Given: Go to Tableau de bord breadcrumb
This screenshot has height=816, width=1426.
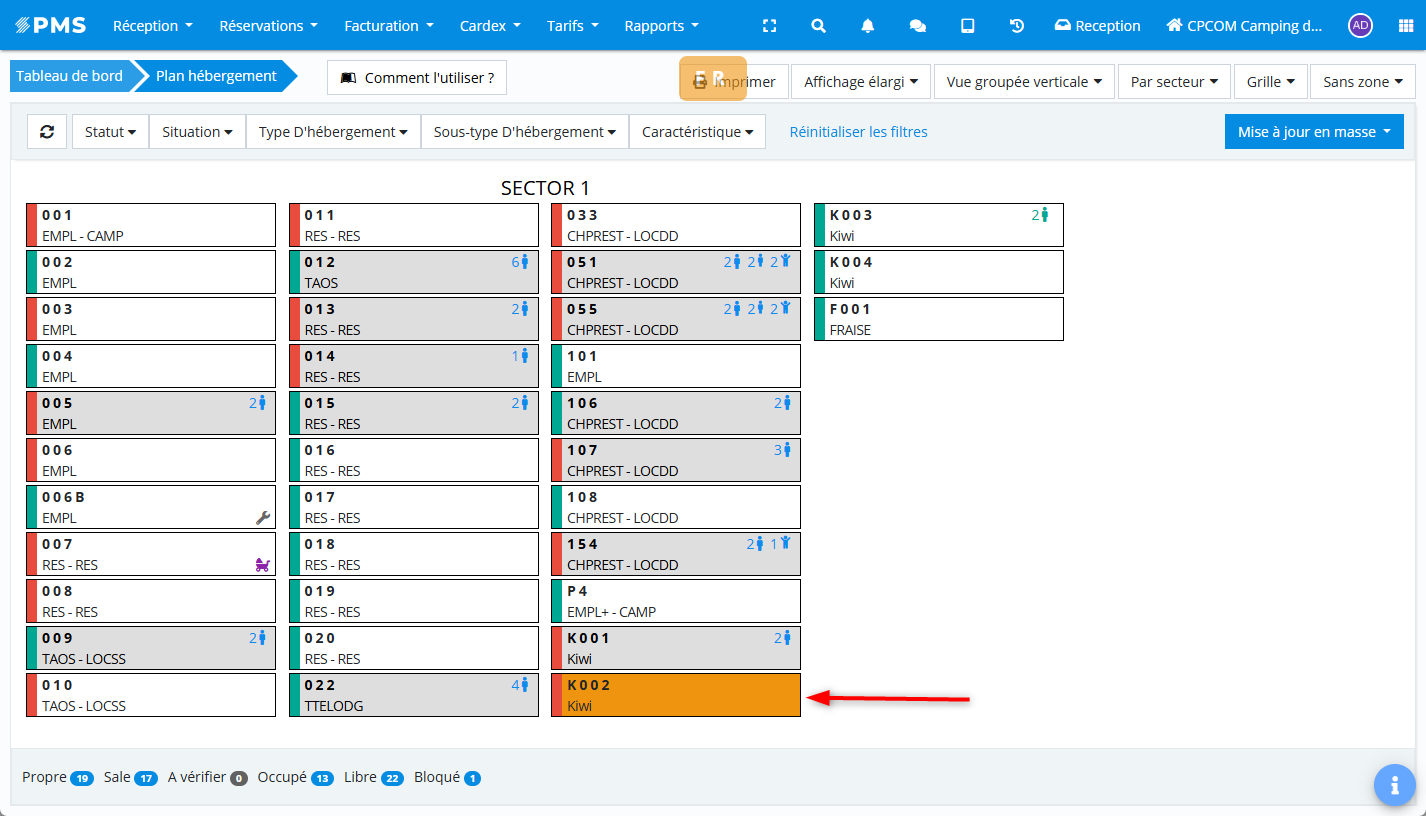Looking at the screenshot, I should tap(69, 76).
